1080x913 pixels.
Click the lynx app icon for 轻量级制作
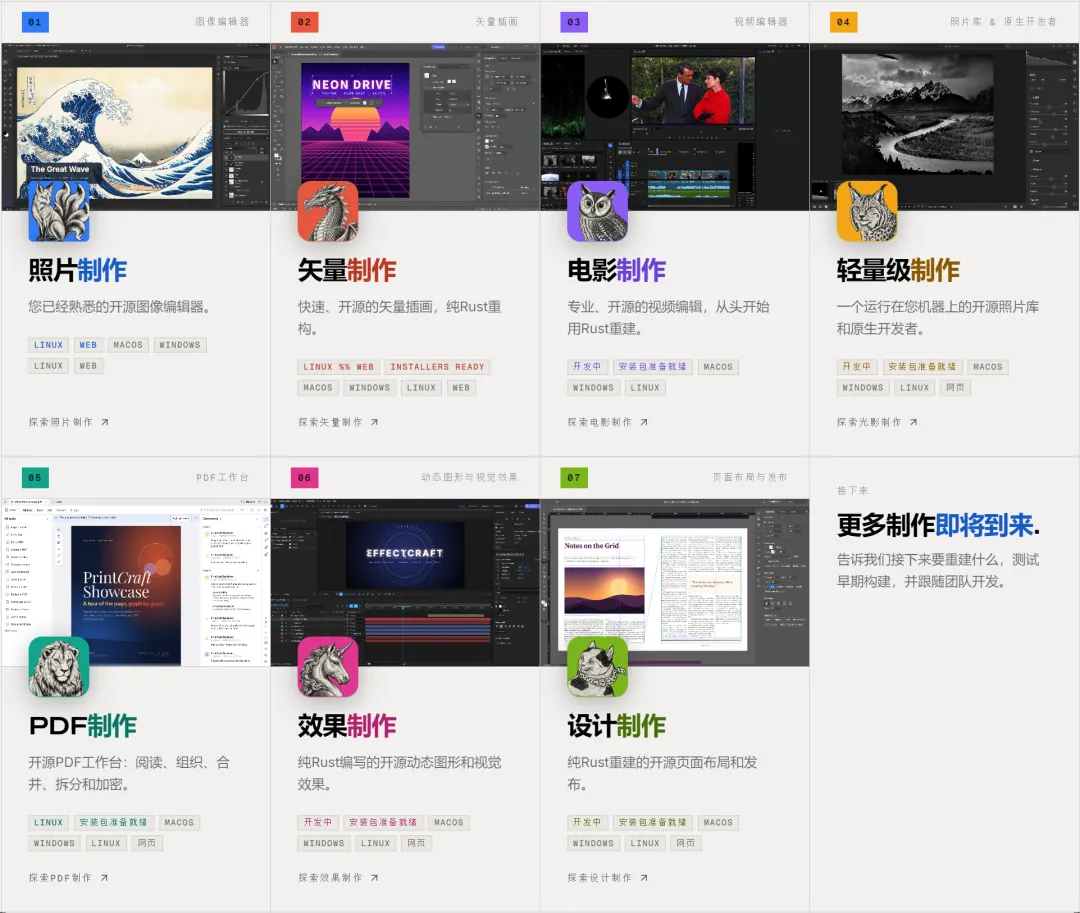point(866,211)
